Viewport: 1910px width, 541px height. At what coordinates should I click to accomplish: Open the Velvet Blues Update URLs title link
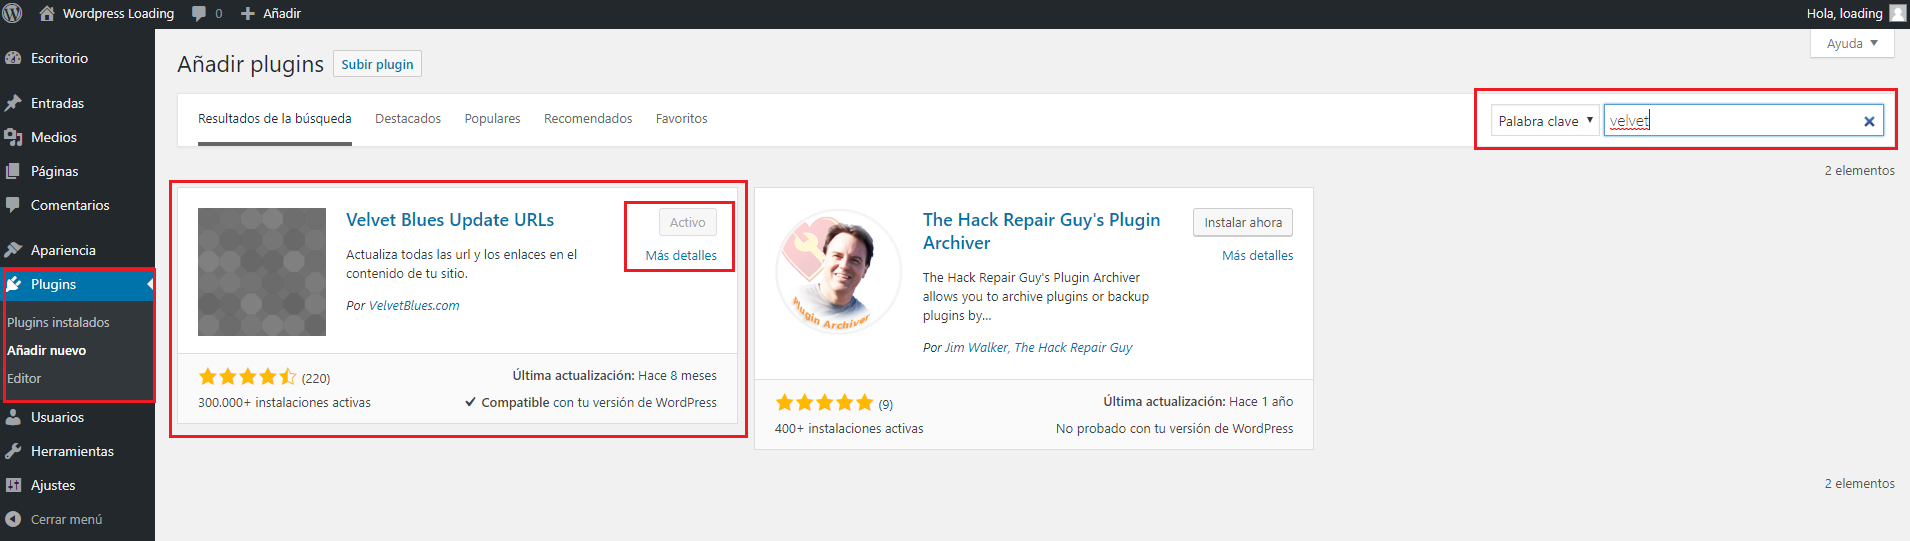pos(450,220)
